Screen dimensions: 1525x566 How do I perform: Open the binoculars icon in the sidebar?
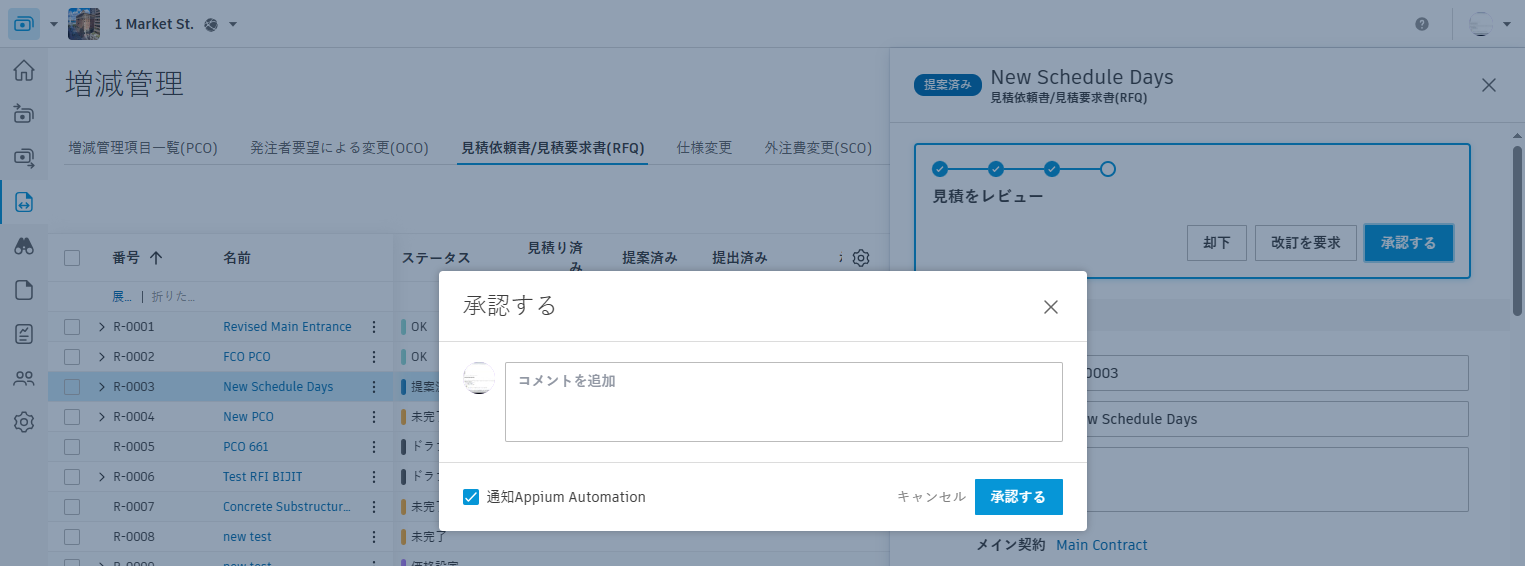24,246
